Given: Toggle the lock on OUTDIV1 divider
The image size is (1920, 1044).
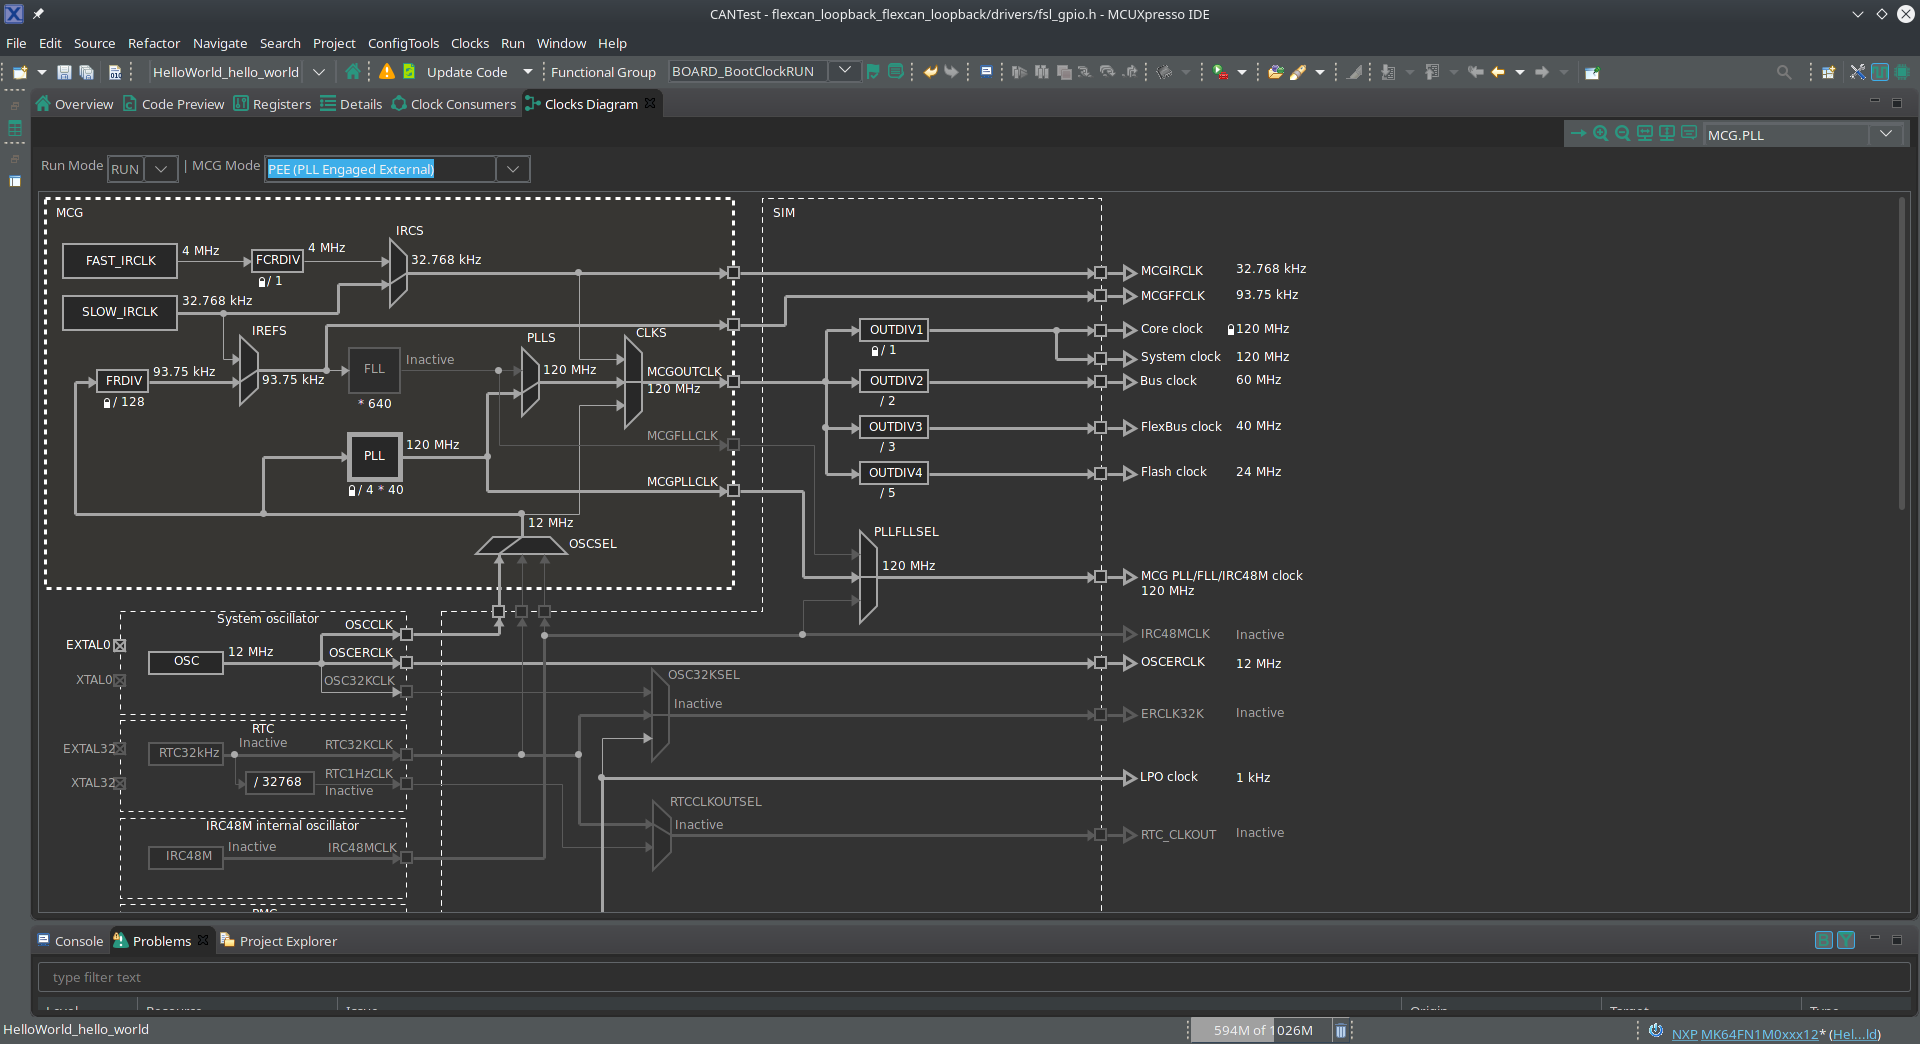Looking at the screenshot, I should pyautogui.click(x=875, y=351).
